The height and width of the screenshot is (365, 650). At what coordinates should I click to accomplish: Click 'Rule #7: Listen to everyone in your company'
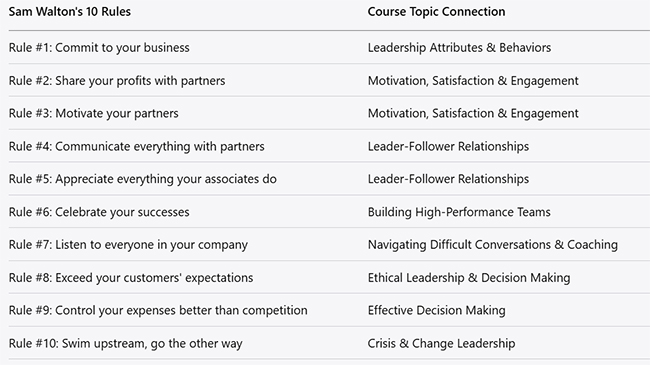(128, 245)
